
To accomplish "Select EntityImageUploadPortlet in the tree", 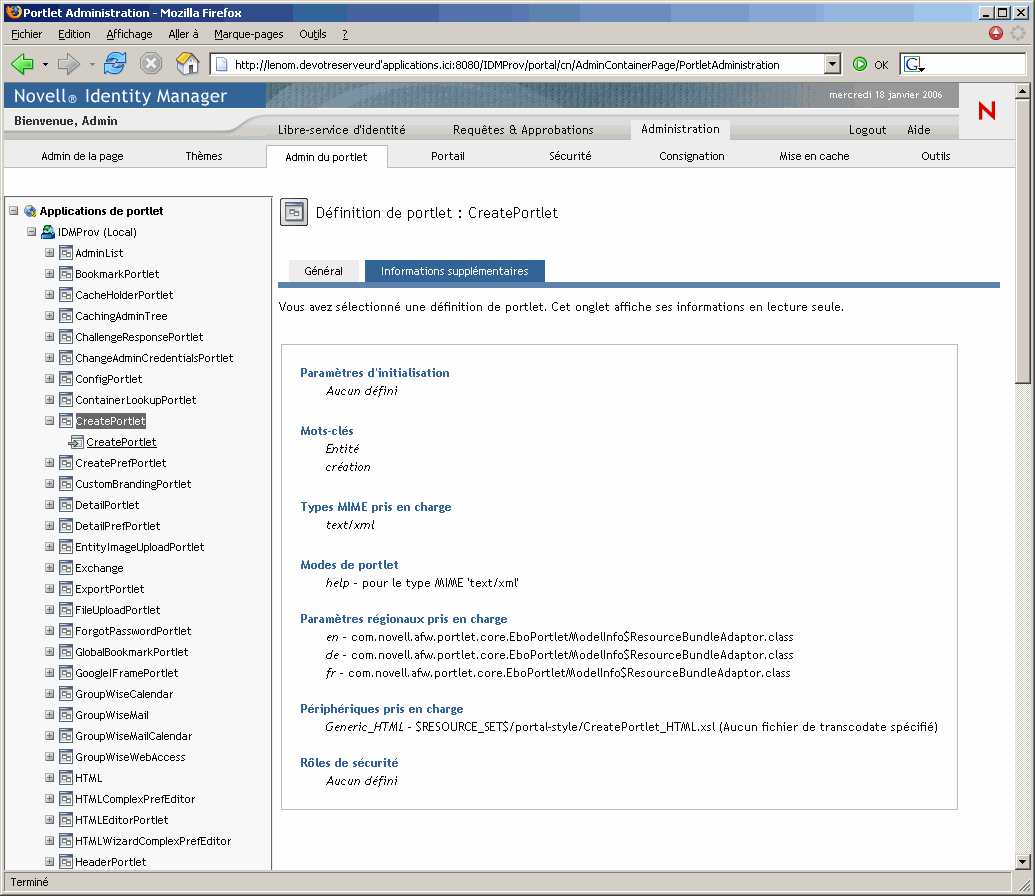I will coord(140,547).
